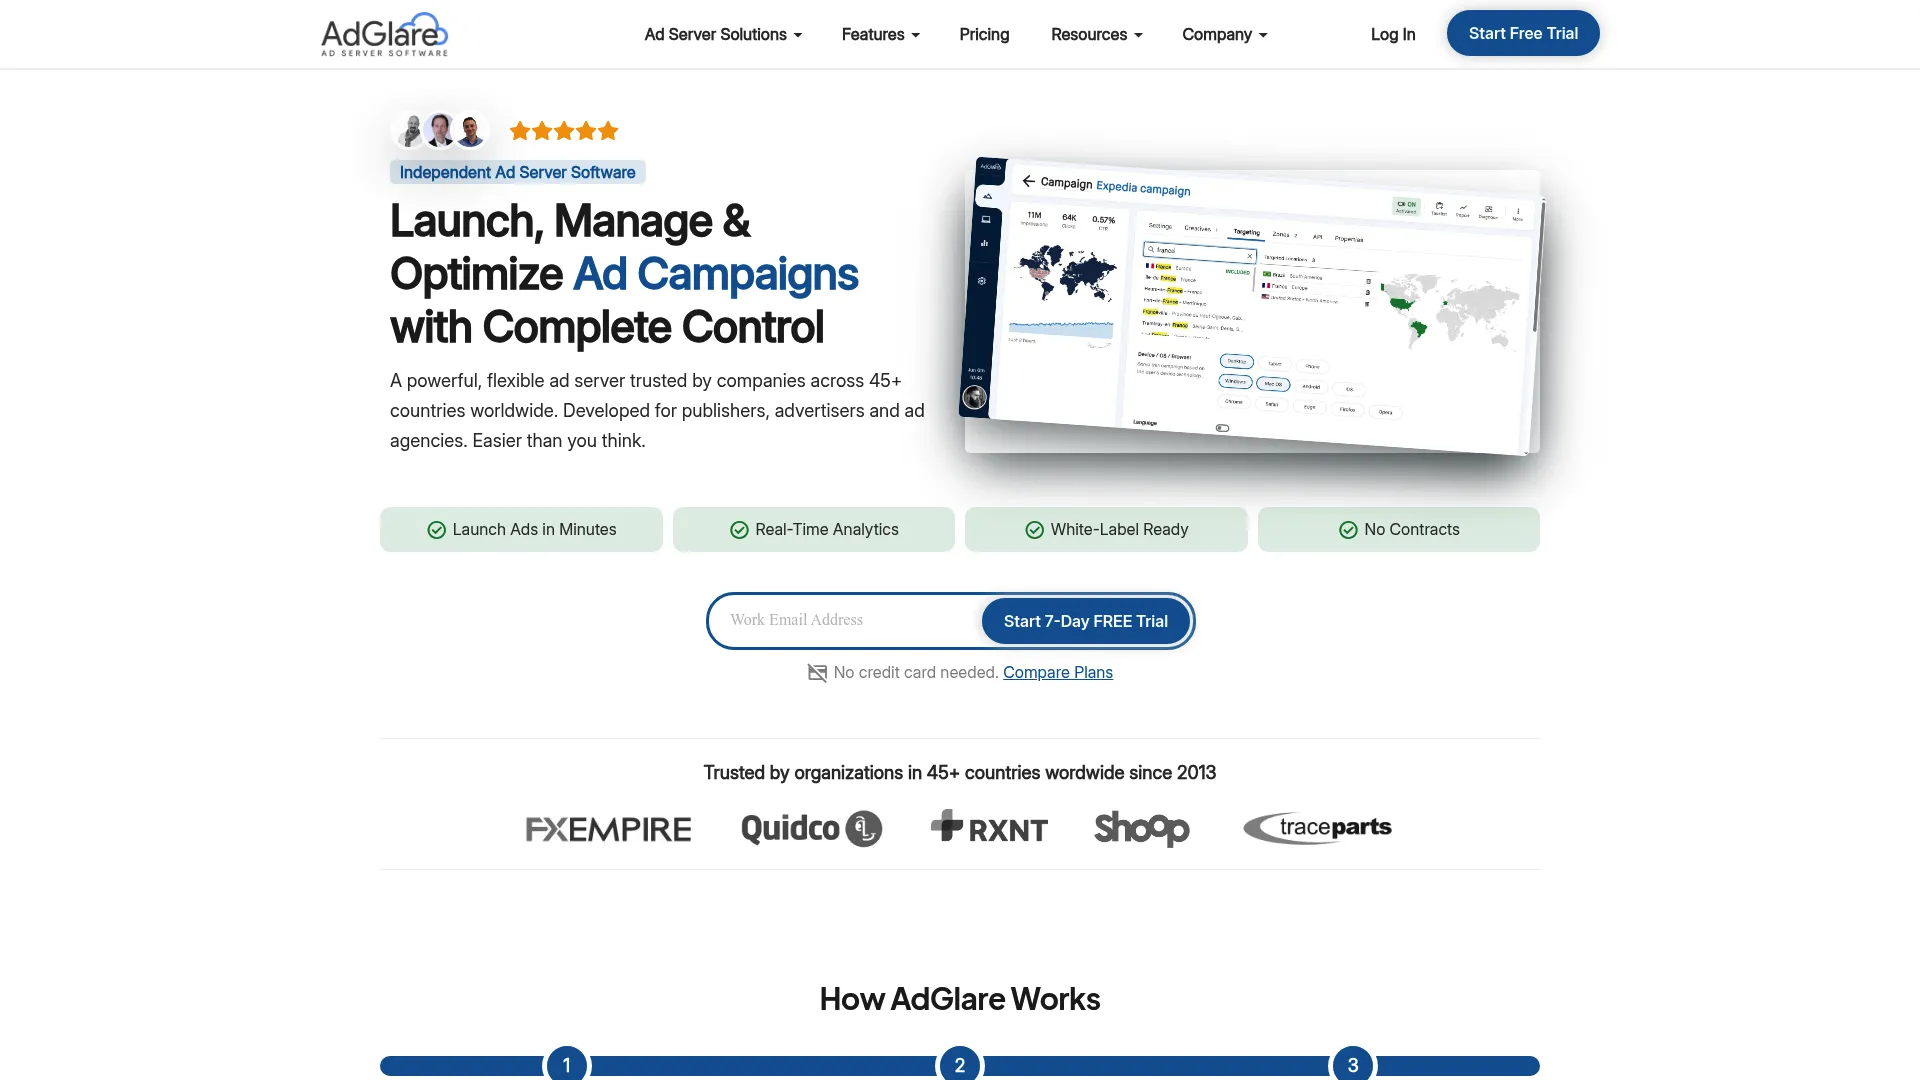Click the Start Free Trial button

point(1523,33)
